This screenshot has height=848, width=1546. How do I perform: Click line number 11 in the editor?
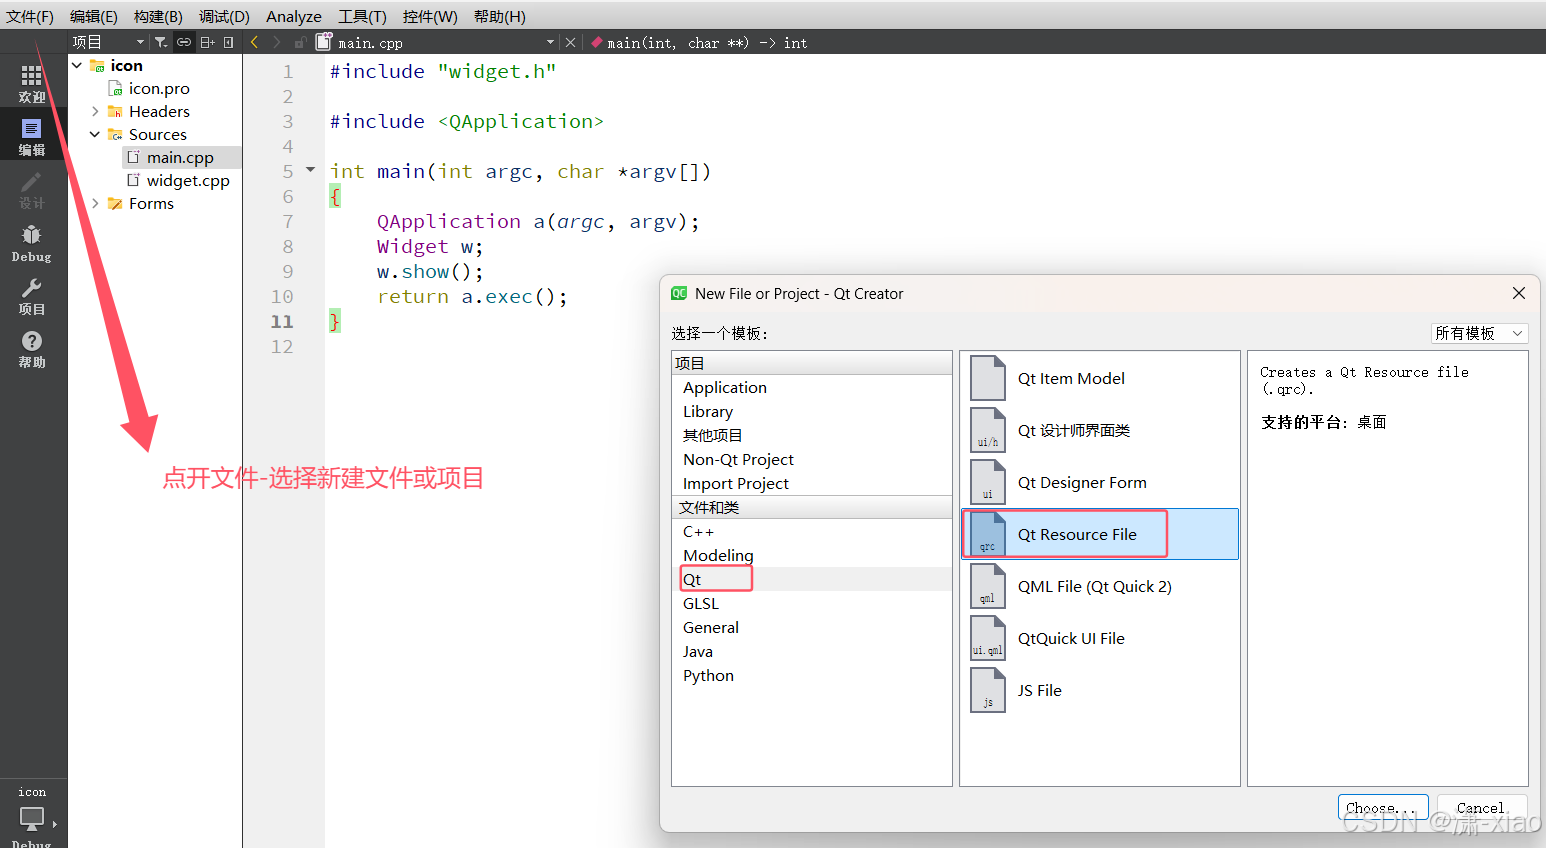(282, 321)
